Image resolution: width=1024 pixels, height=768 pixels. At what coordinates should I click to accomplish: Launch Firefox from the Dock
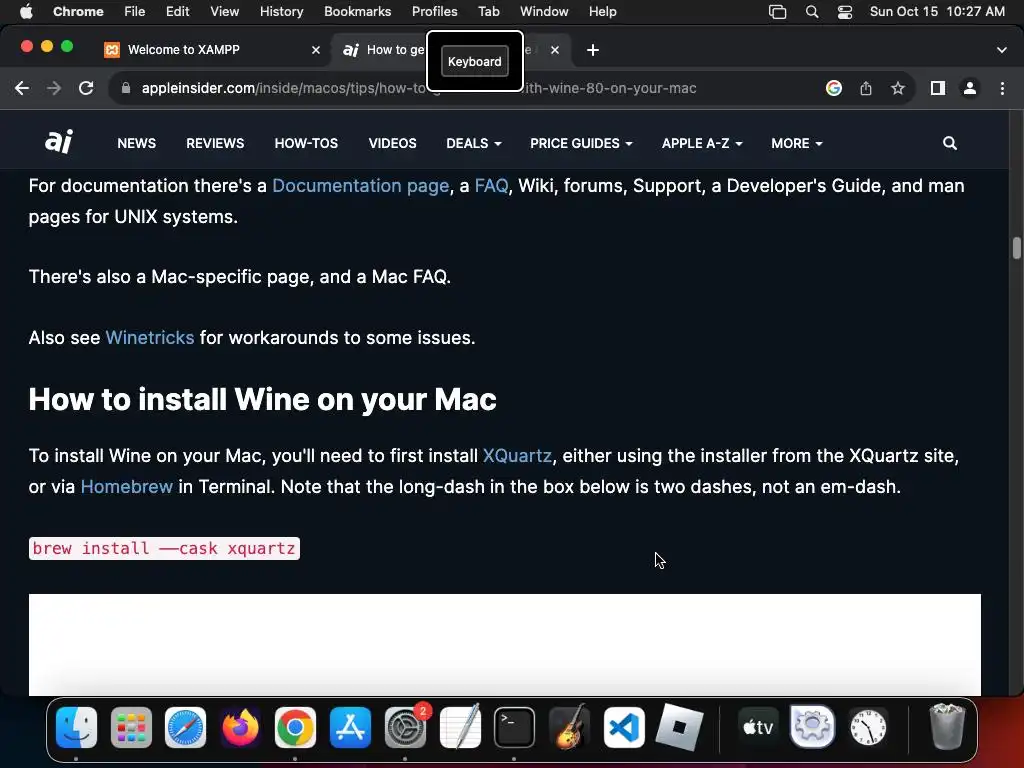240,728
